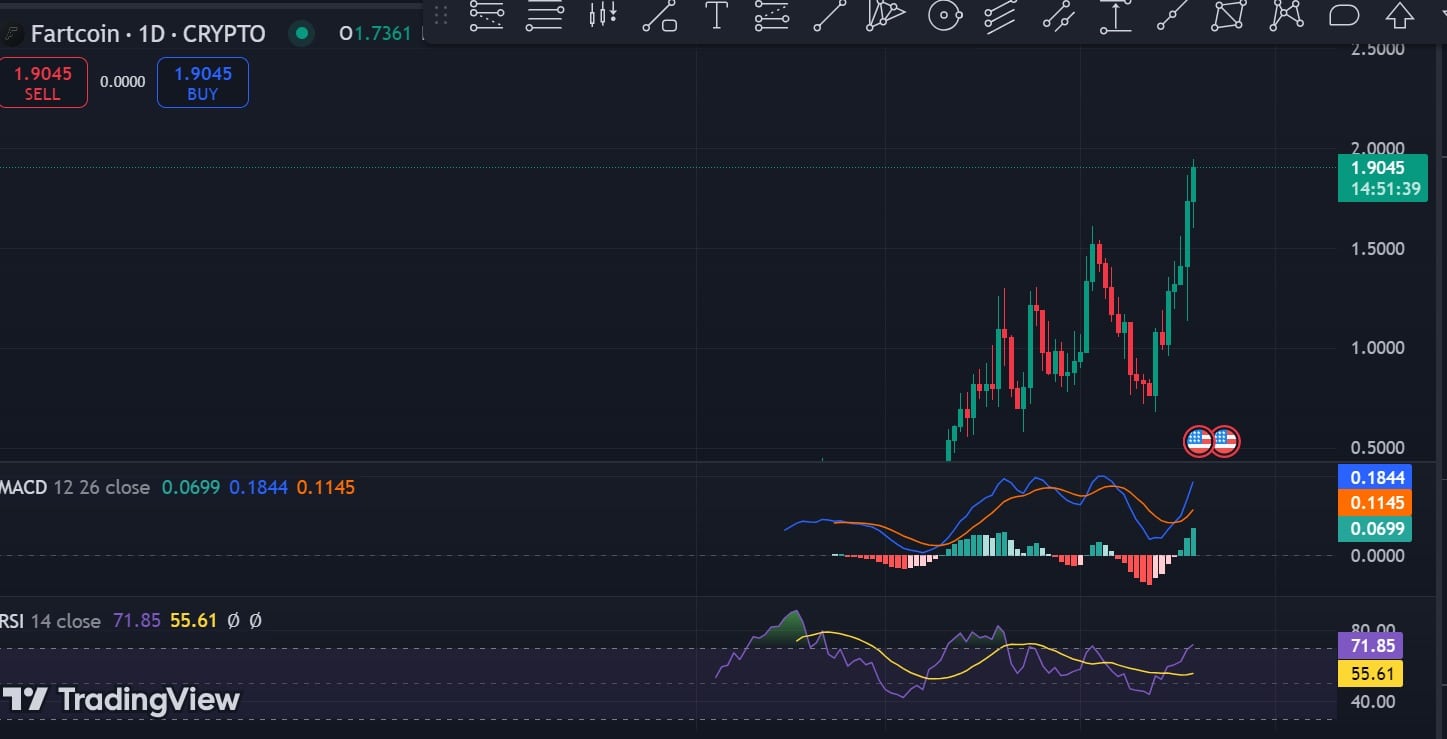Open the Fartcoin symbol title
This screenshot has width=1447, height=739.
[x=147, y=34]
